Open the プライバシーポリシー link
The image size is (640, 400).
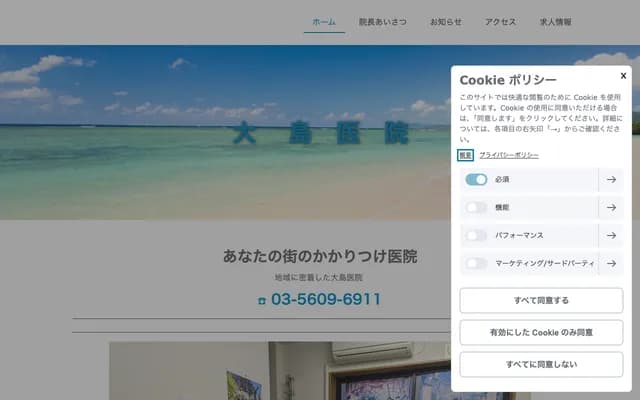click(509, 155)
